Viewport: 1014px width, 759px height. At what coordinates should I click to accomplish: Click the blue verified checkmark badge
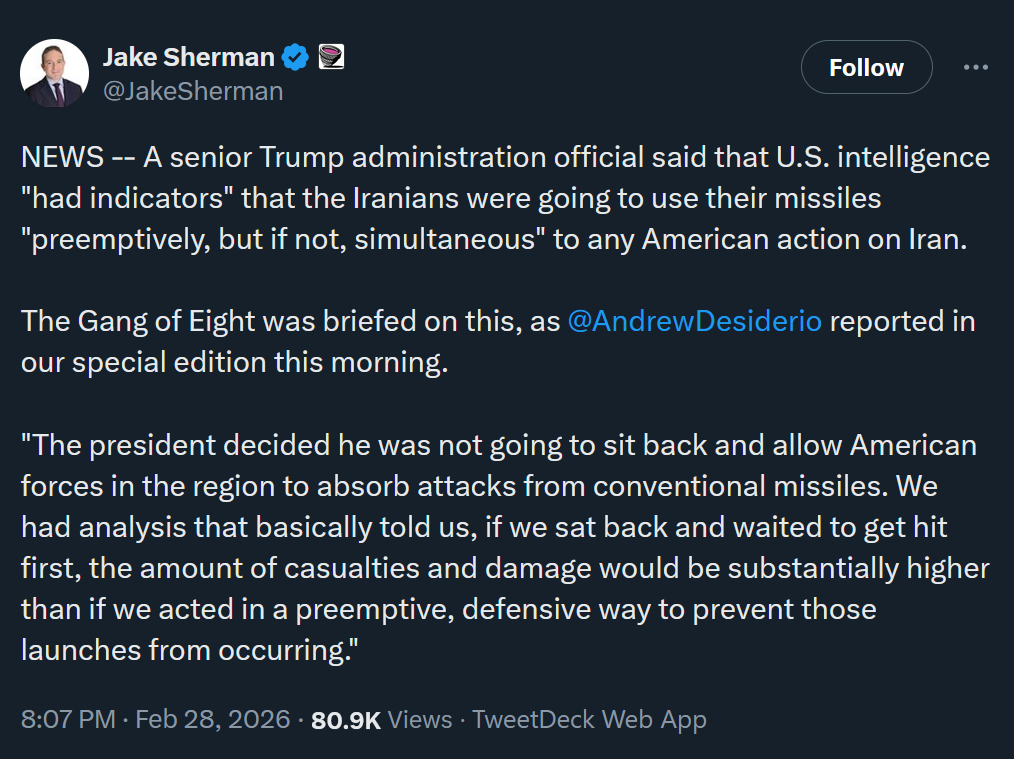point(294,57)
